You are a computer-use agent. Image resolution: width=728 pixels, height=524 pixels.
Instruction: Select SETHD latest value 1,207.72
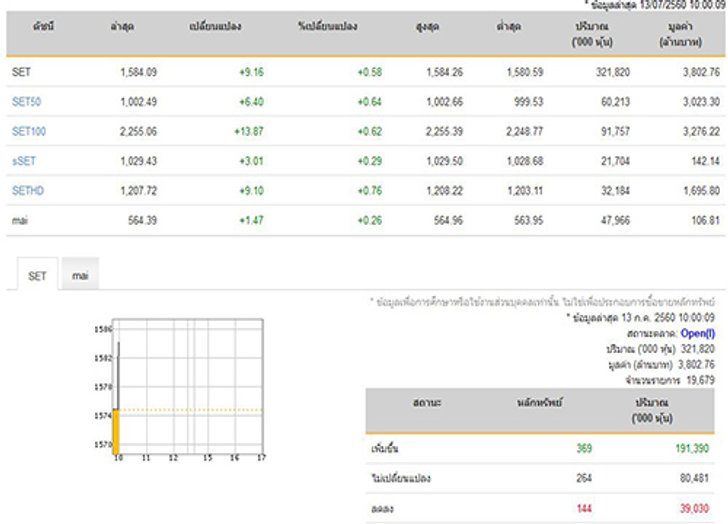[x=138, y=191]
